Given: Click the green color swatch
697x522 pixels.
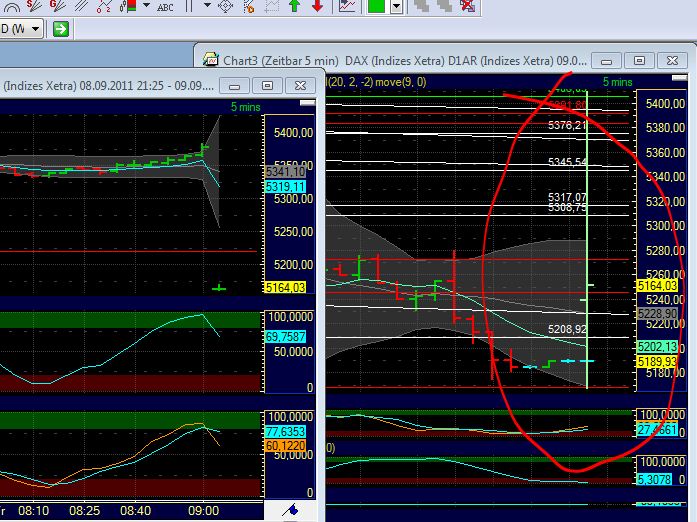Looking at the screenshot, I should tap(376, 6).
